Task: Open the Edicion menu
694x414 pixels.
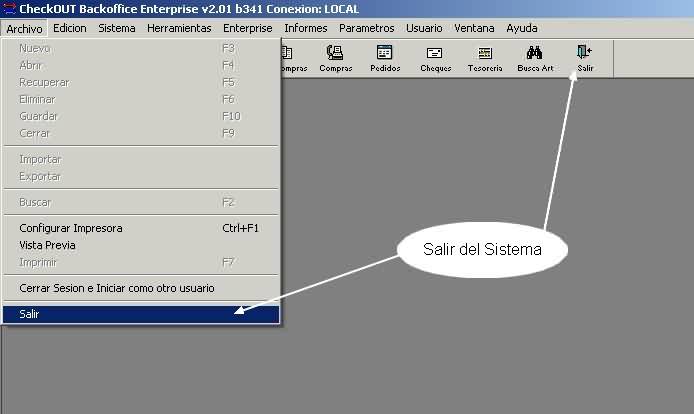Action: (x=69, y=28)
